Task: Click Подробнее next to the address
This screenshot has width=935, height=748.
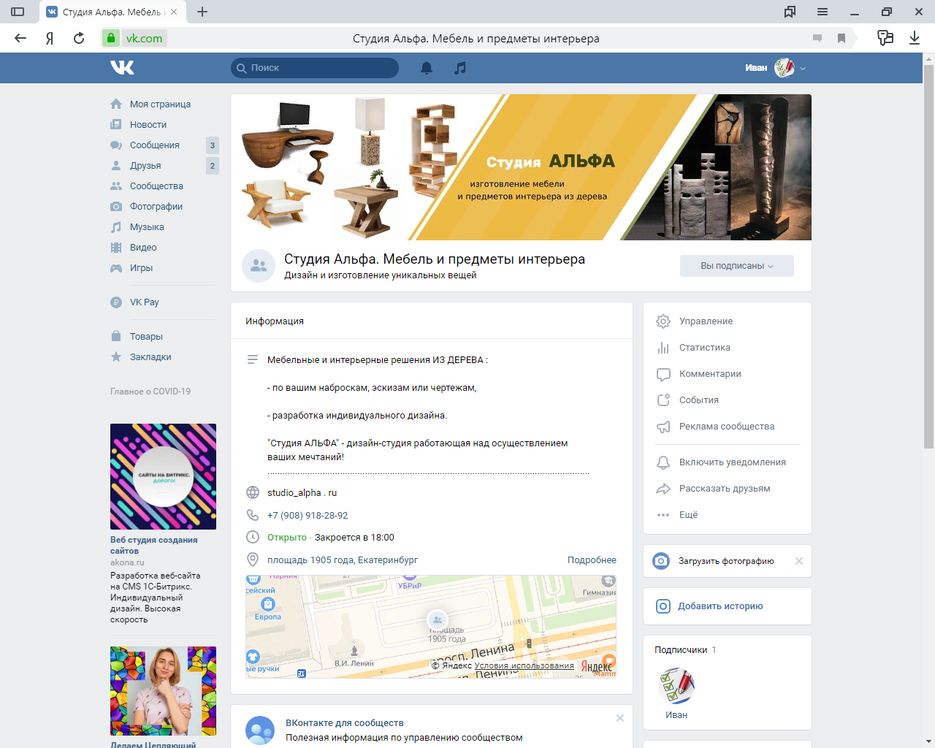Action: click(592, 560)
